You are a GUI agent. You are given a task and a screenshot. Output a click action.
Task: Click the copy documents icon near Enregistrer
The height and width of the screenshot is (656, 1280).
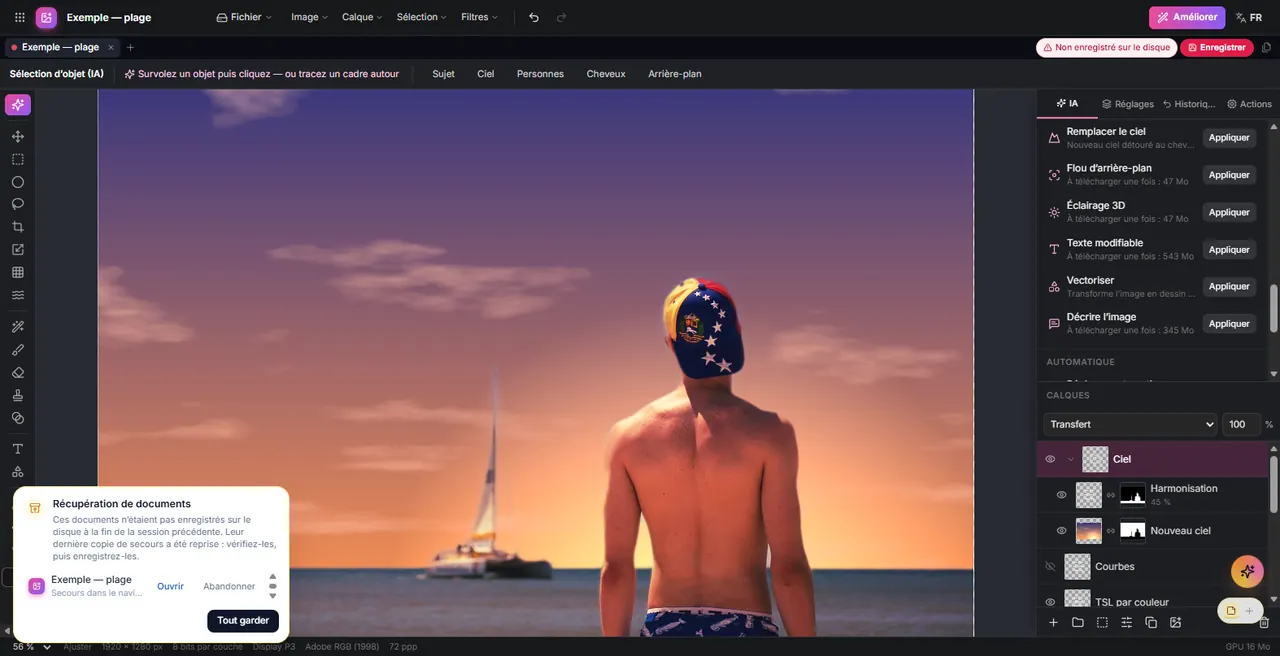[x=1266, y=47]
